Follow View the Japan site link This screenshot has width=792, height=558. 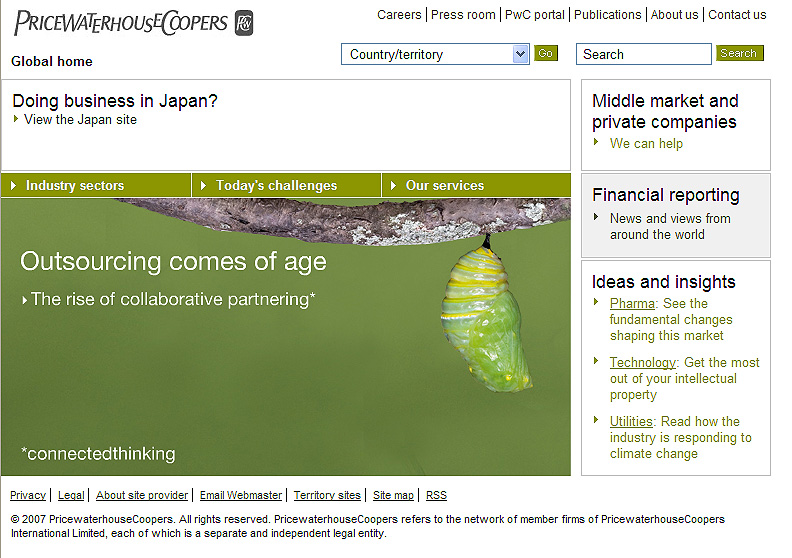click(x=80, y=120)
